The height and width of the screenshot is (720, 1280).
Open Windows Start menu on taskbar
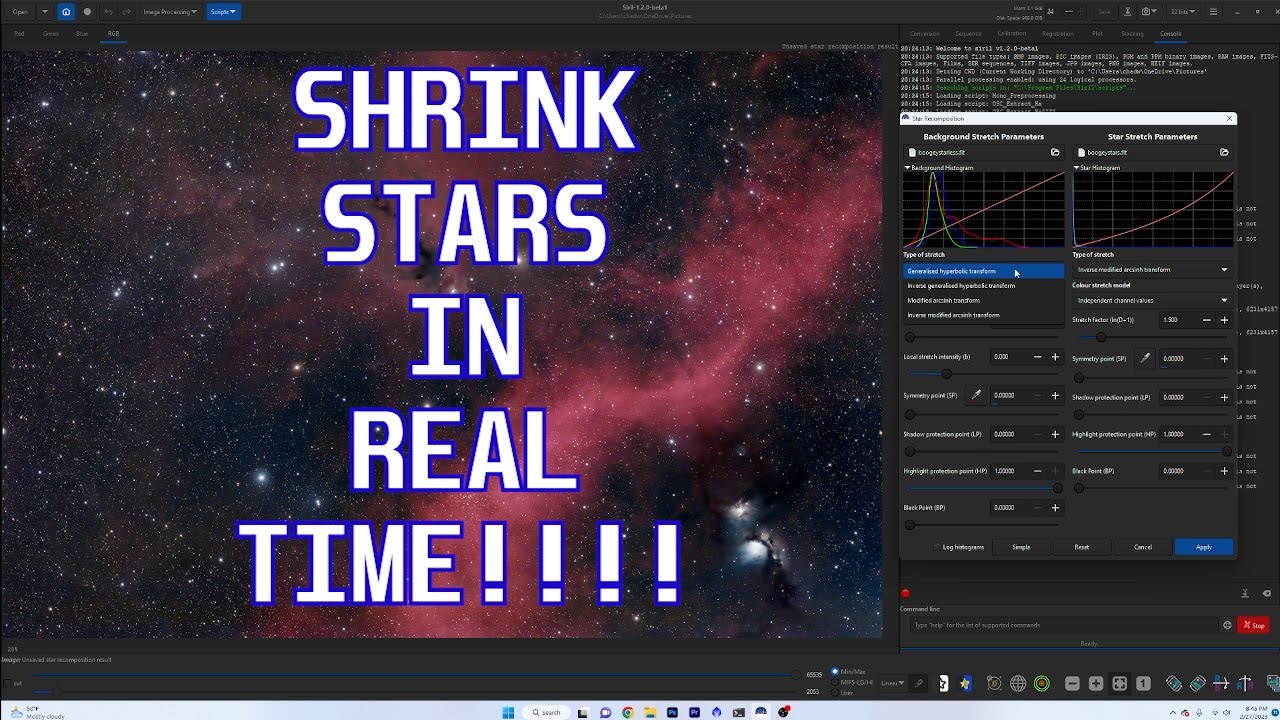point(508,712)
